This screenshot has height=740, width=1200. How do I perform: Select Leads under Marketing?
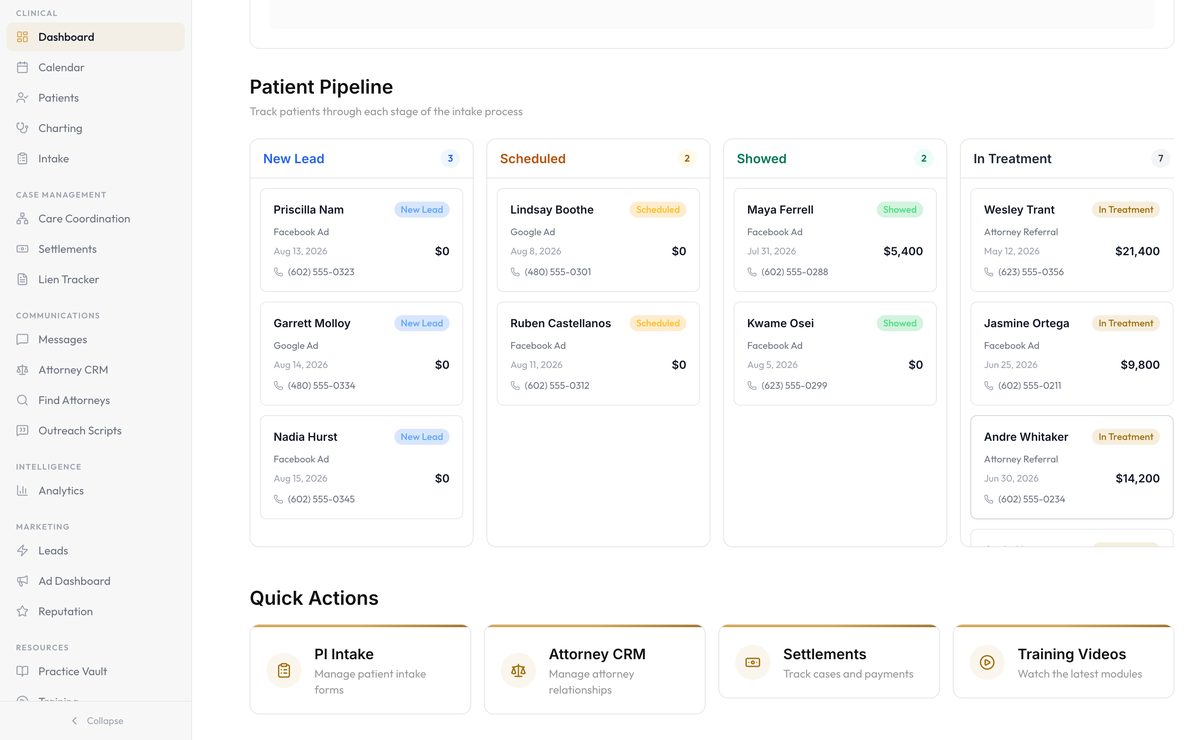pos(95,551)
